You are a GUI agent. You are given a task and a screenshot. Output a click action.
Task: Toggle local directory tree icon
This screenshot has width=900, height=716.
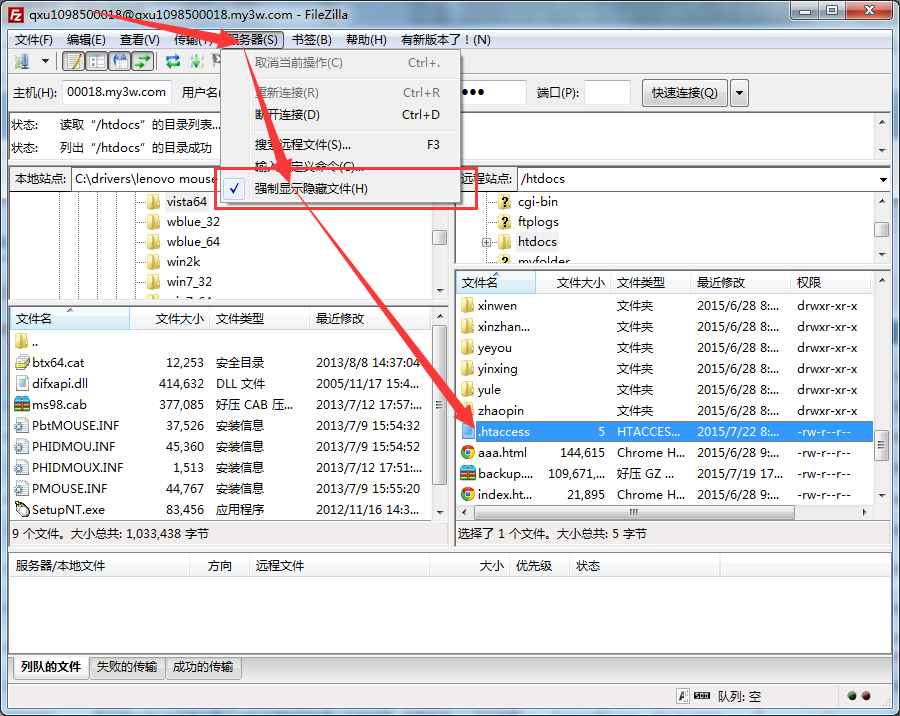97,62
